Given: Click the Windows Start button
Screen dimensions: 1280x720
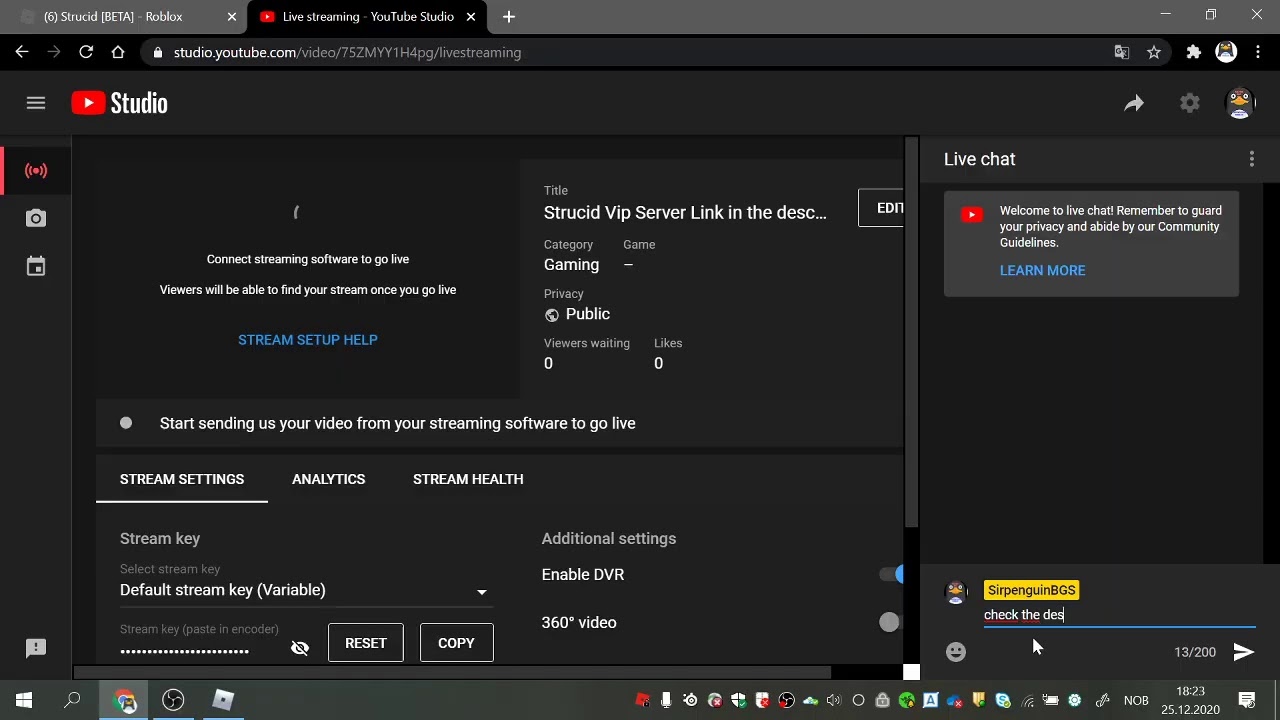Looking at the screenshot, I should (24, 700).
